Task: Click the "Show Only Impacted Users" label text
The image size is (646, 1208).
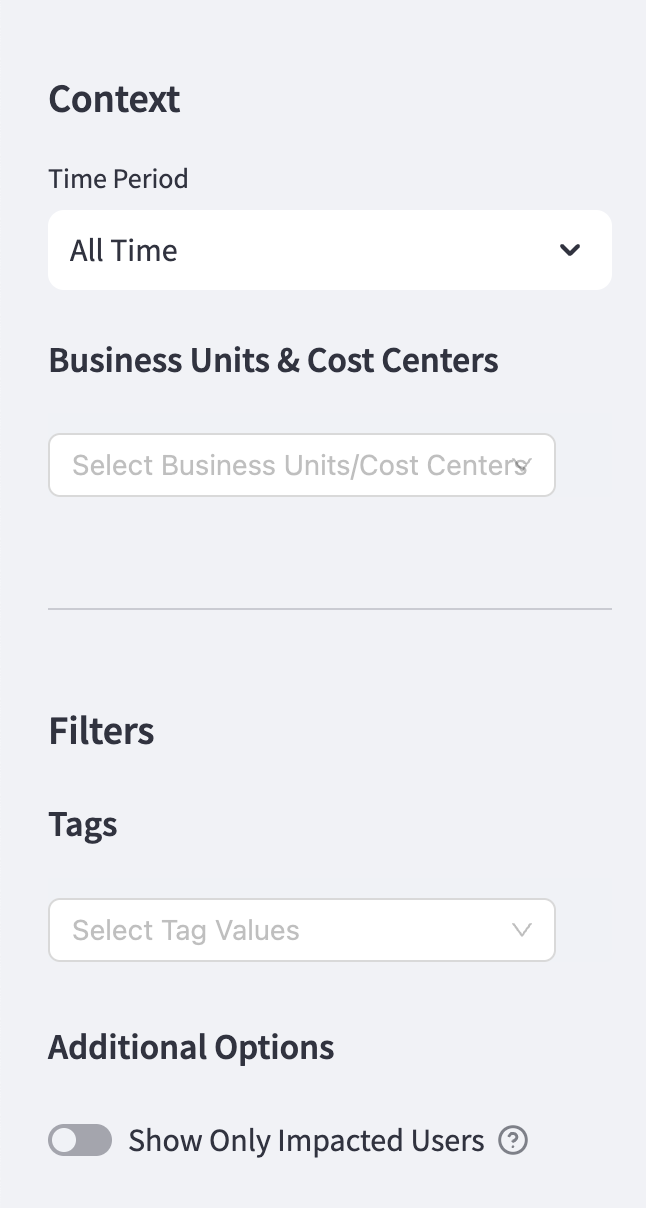Action: (x=306, y=1140)
